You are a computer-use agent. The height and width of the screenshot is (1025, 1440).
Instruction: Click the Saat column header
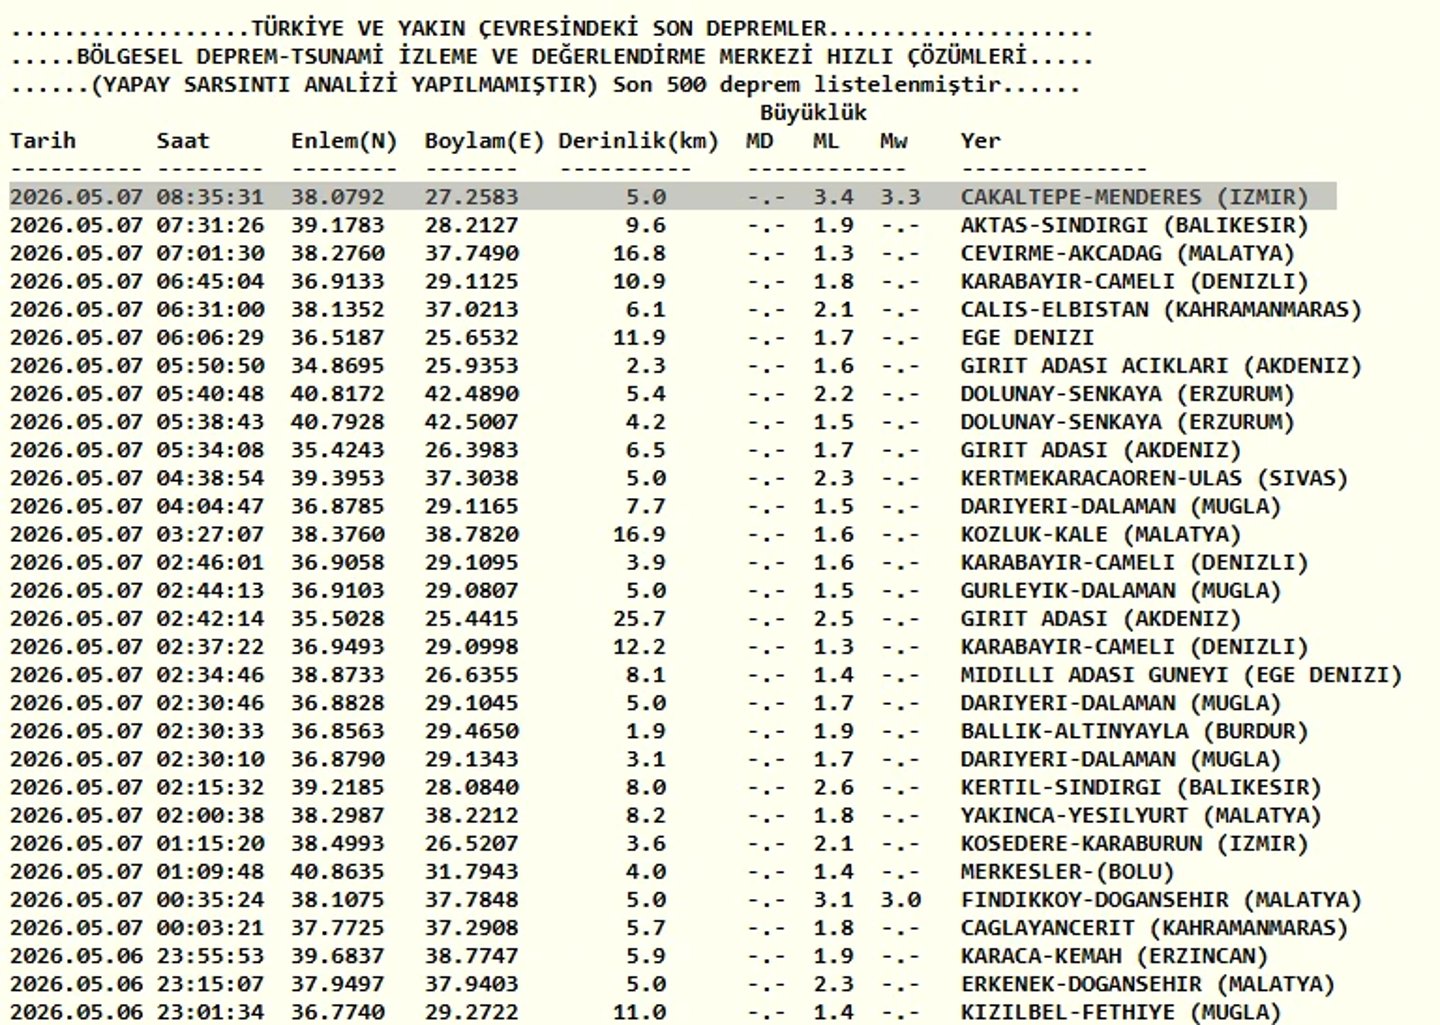183,140
